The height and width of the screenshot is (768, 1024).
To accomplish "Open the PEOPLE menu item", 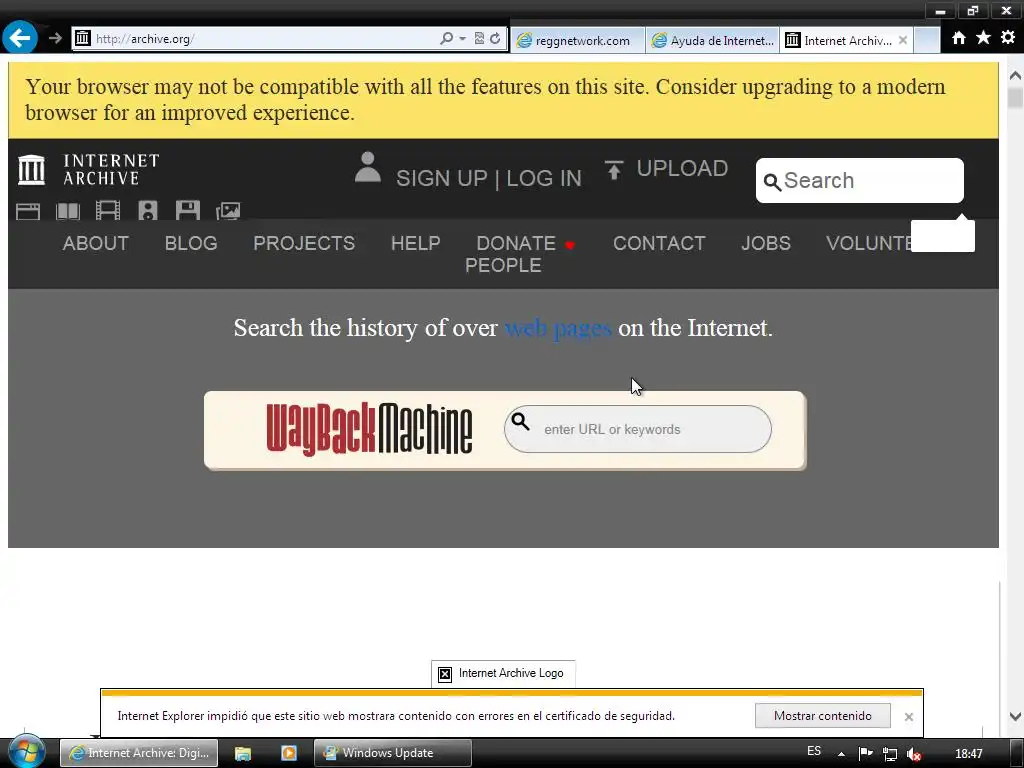I will pos(503,266).
